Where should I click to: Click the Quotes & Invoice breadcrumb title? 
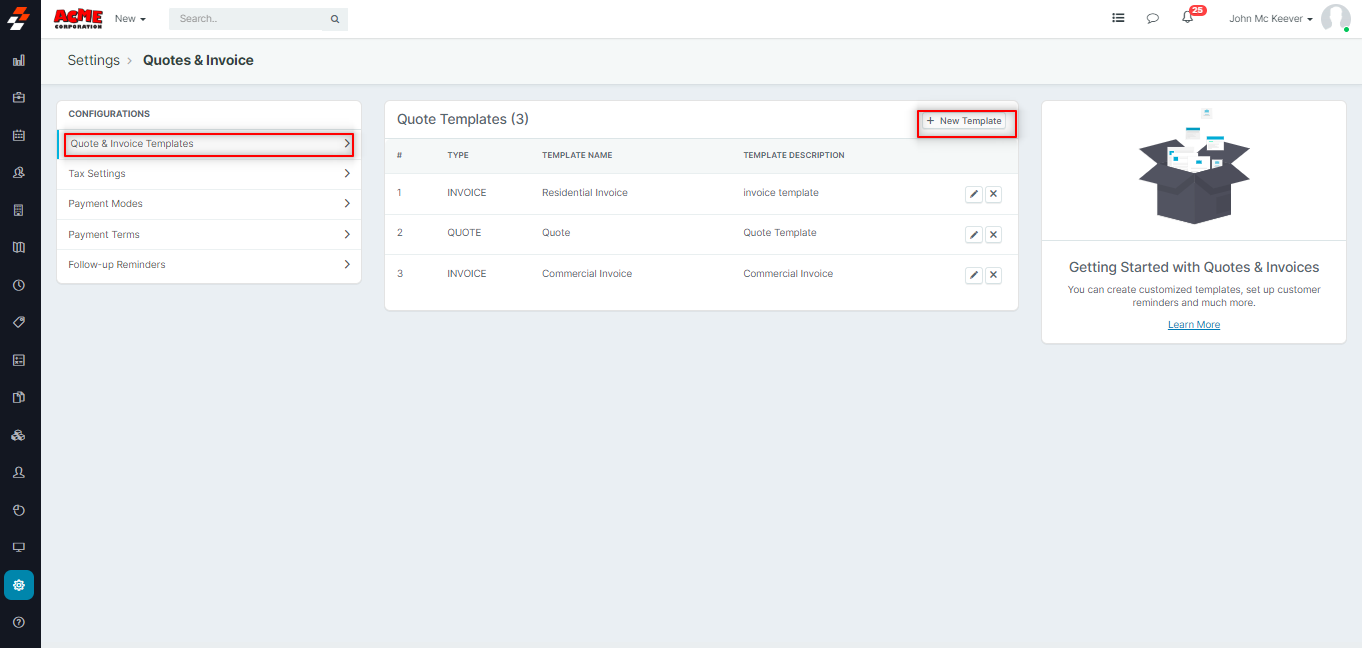[x=198, y=60]
